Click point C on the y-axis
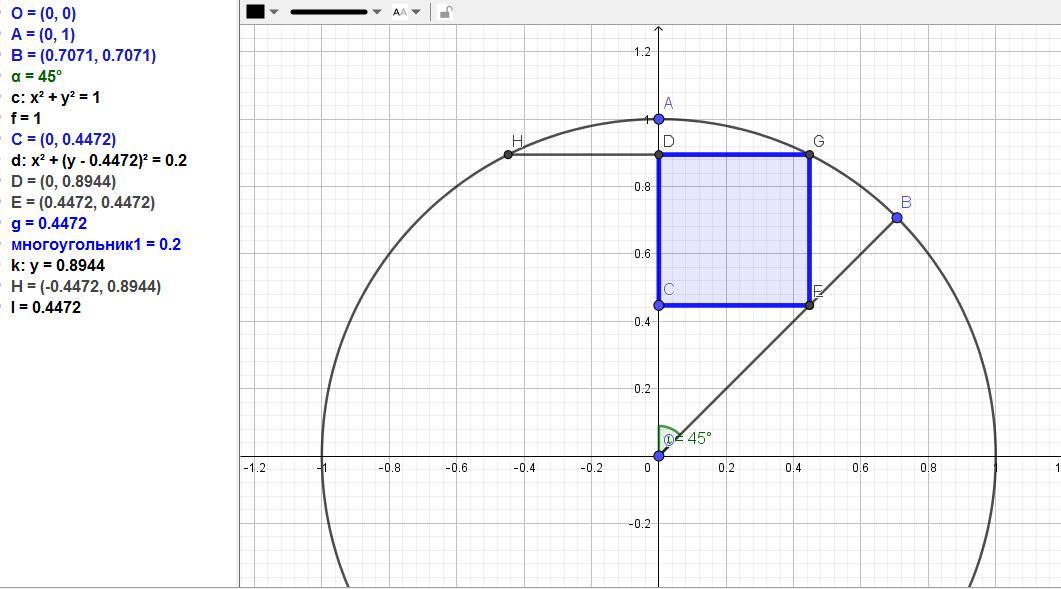This screenshot has height=589, width=1061. 659,305
